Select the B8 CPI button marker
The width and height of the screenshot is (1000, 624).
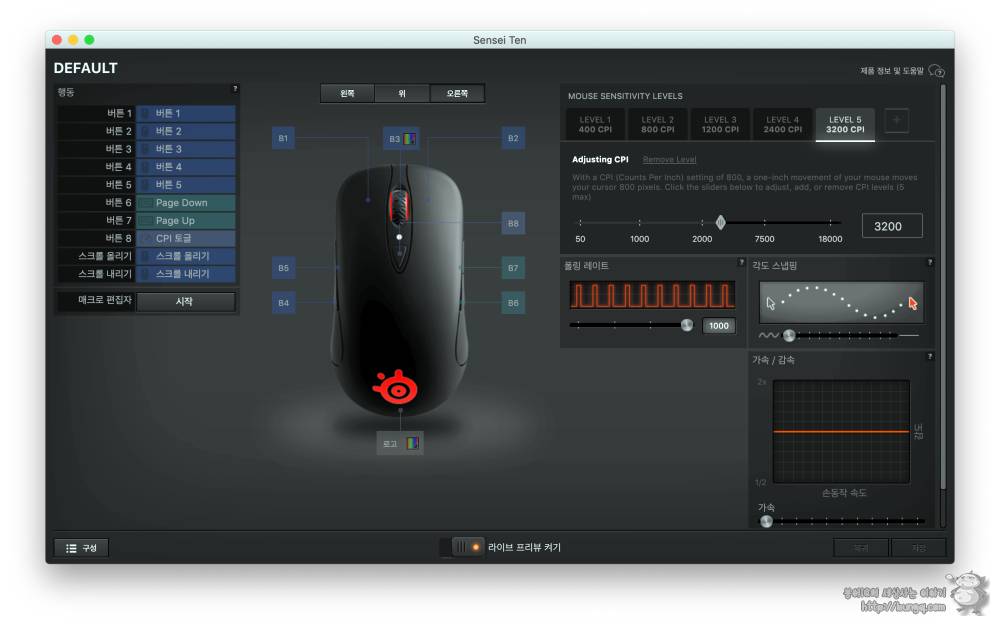(x=513, y=223)
